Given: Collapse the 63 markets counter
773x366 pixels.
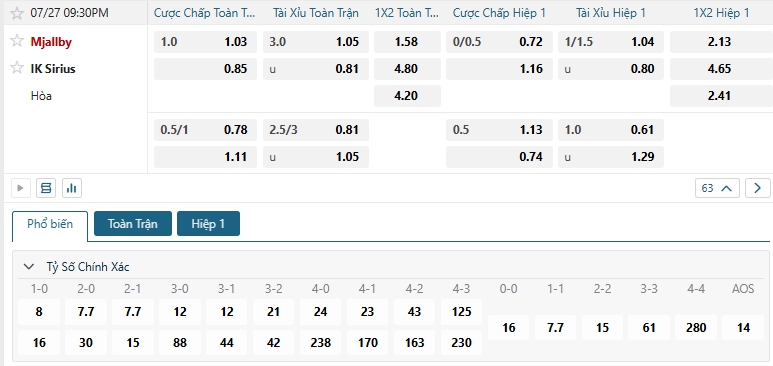Looking at the screenshot, I should coord(717,188).
